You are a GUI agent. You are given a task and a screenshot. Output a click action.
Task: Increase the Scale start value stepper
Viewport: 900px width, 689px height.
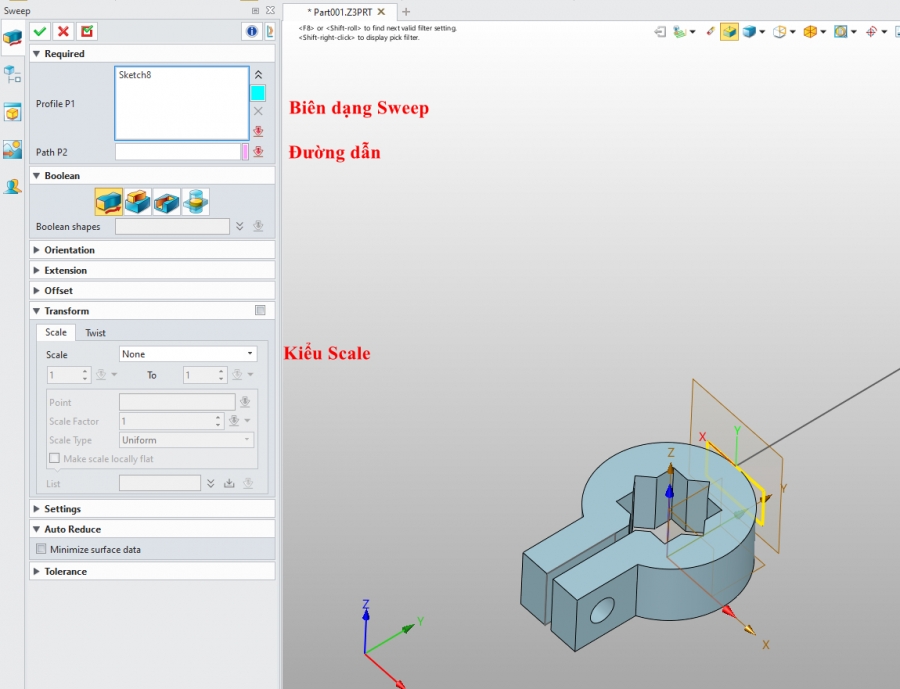(x=85, y=371)
